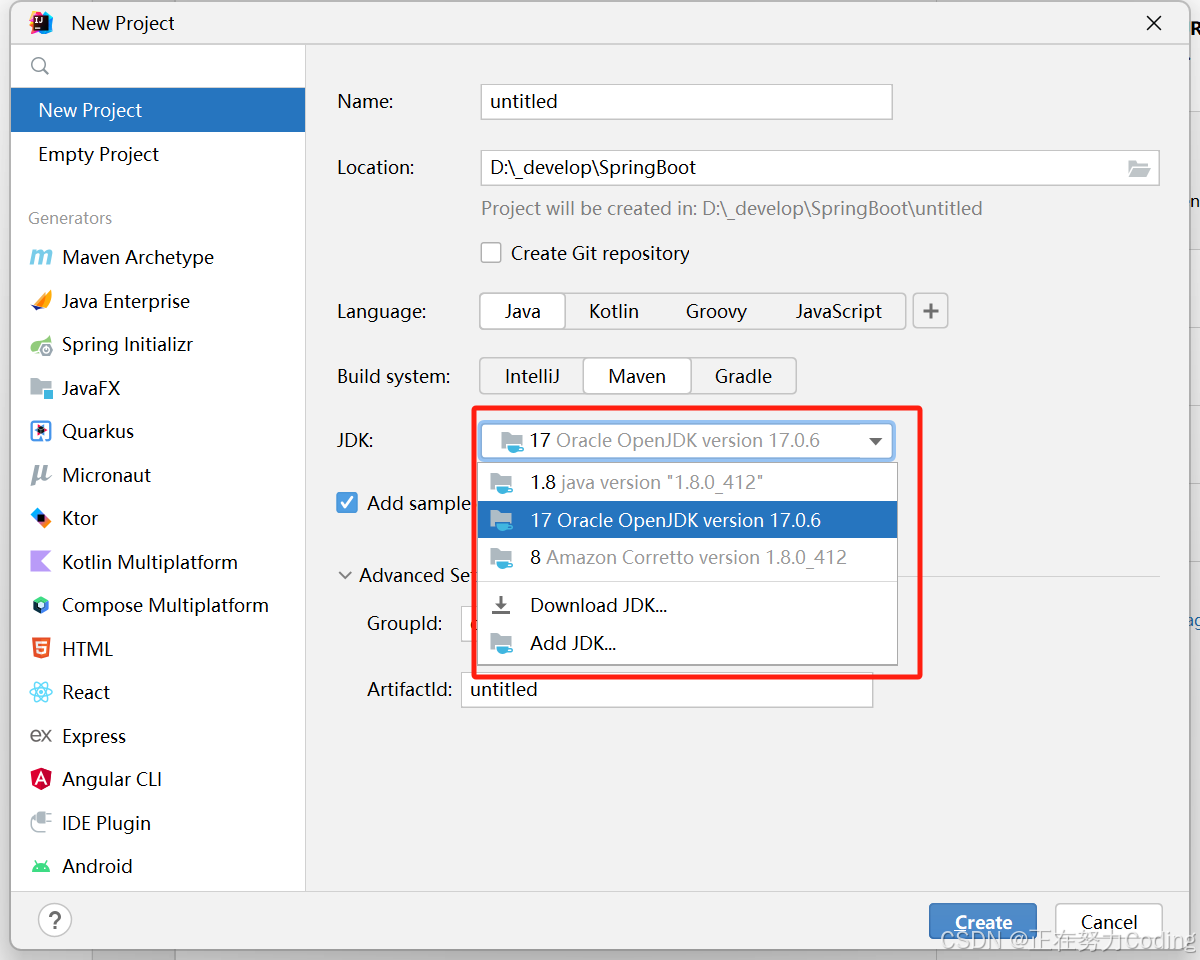Click the Quarkus label
The image size is (1200, 960).
[x=98, y=431]
